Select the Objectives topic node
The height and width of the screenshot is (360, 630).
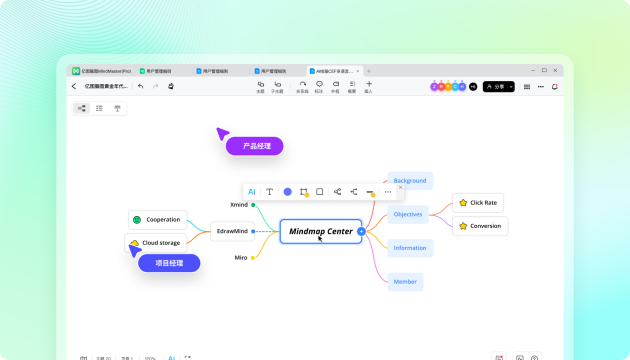coord(408,215)
